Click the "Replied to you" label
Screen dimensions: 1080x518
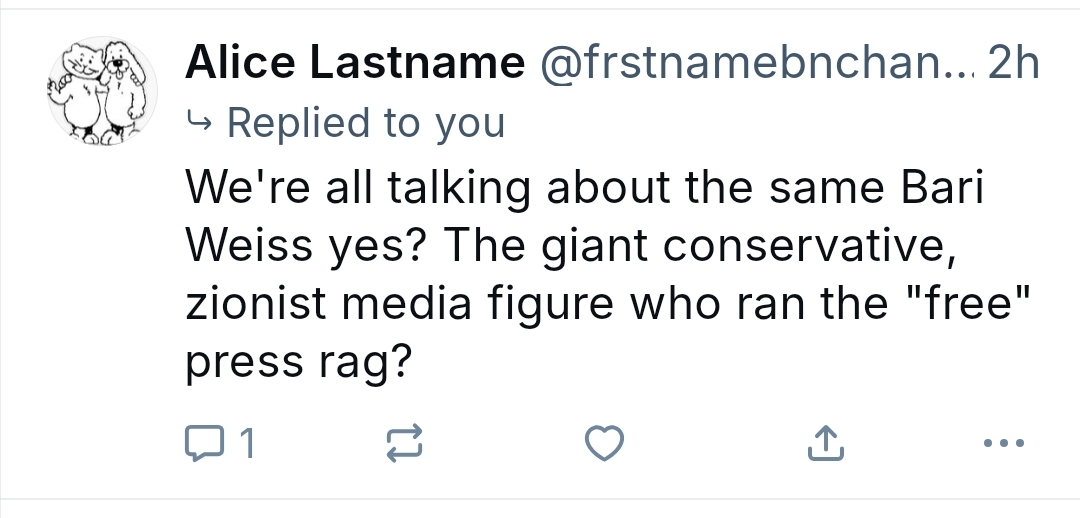(x=366, y=123)
